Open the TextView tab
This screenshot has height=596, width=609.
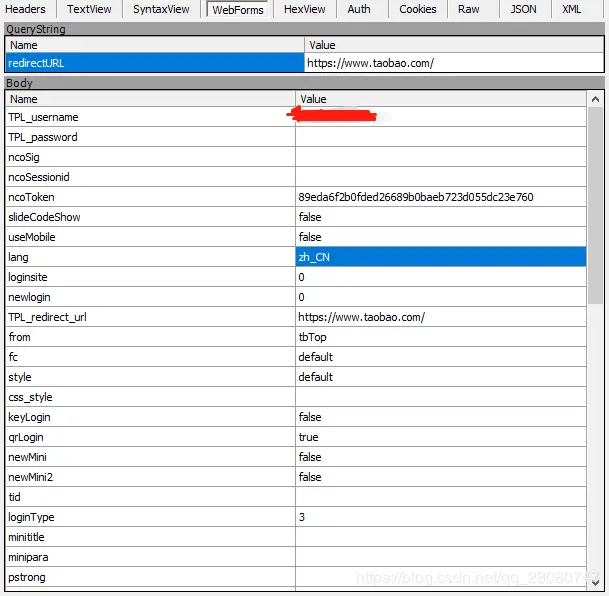tap(89, 9)
